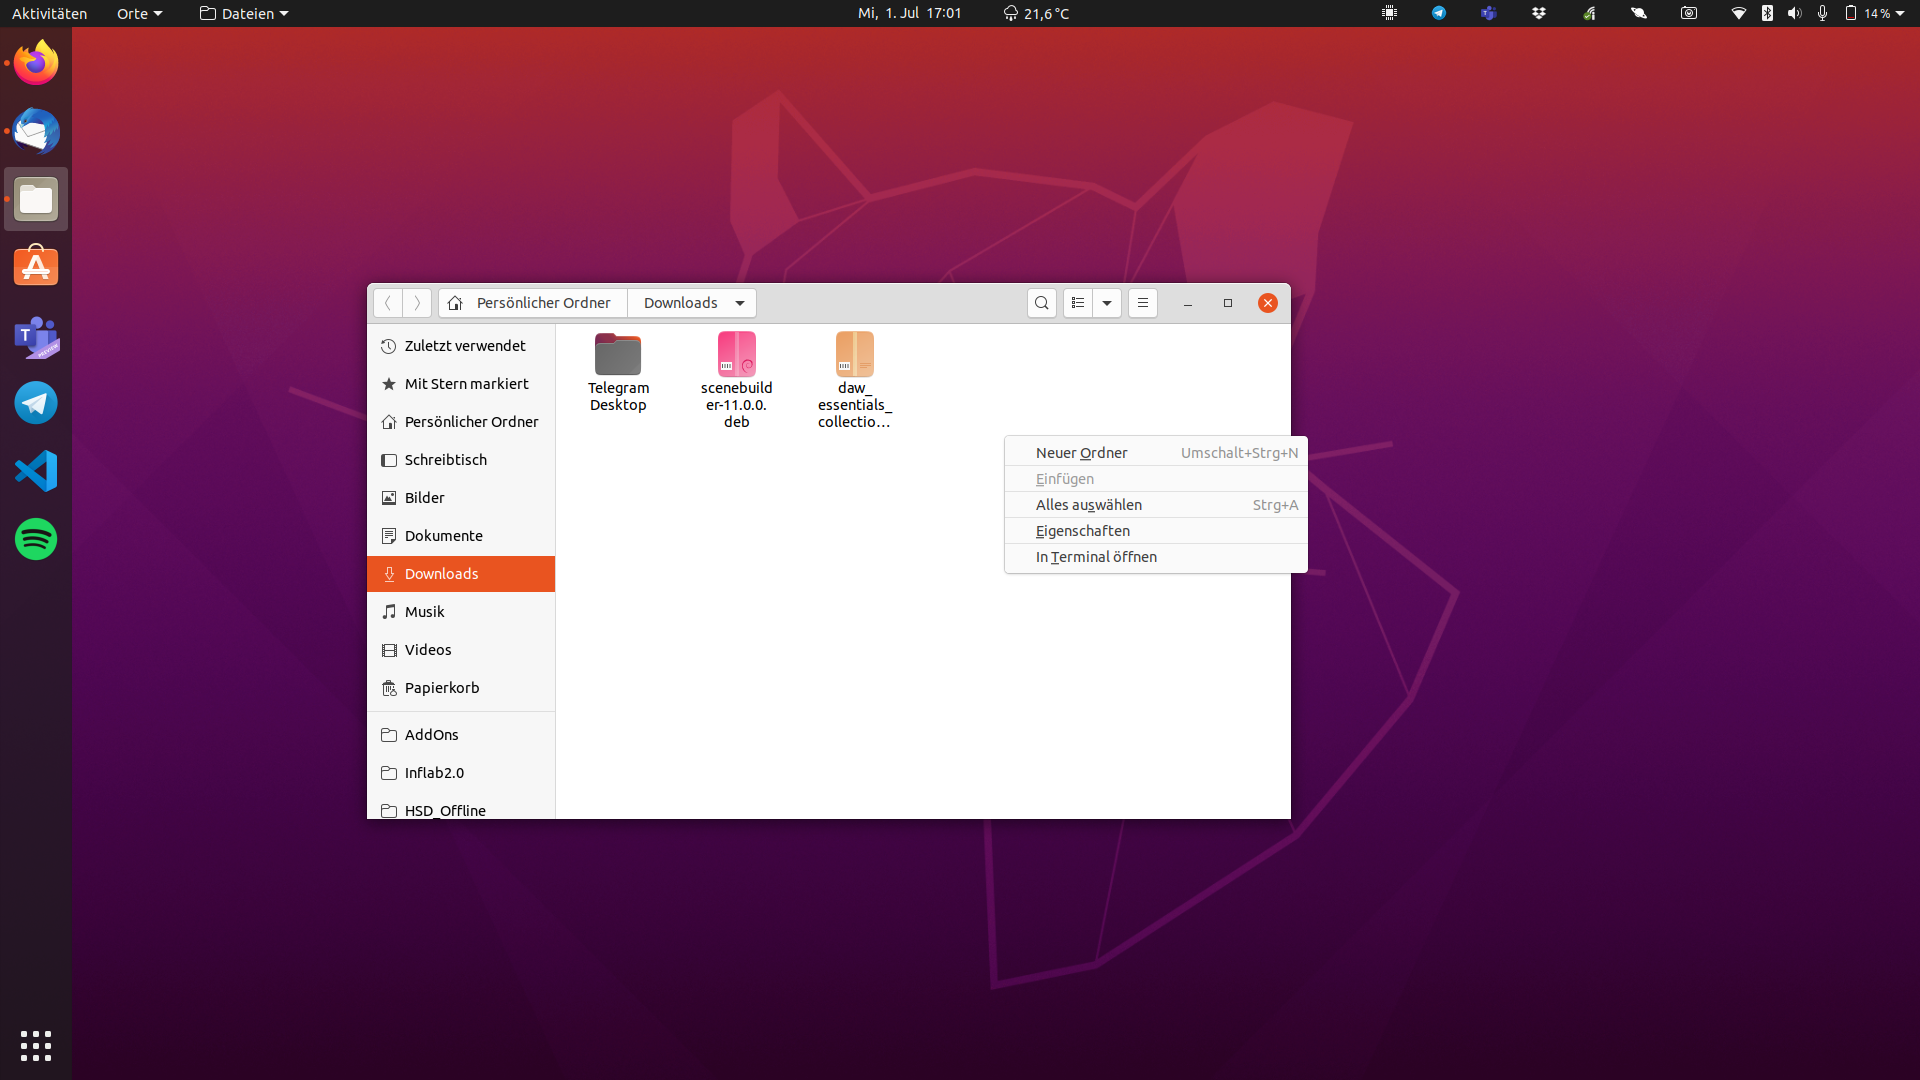Open the Orte menu in top bar

click(x=139, y=14)
